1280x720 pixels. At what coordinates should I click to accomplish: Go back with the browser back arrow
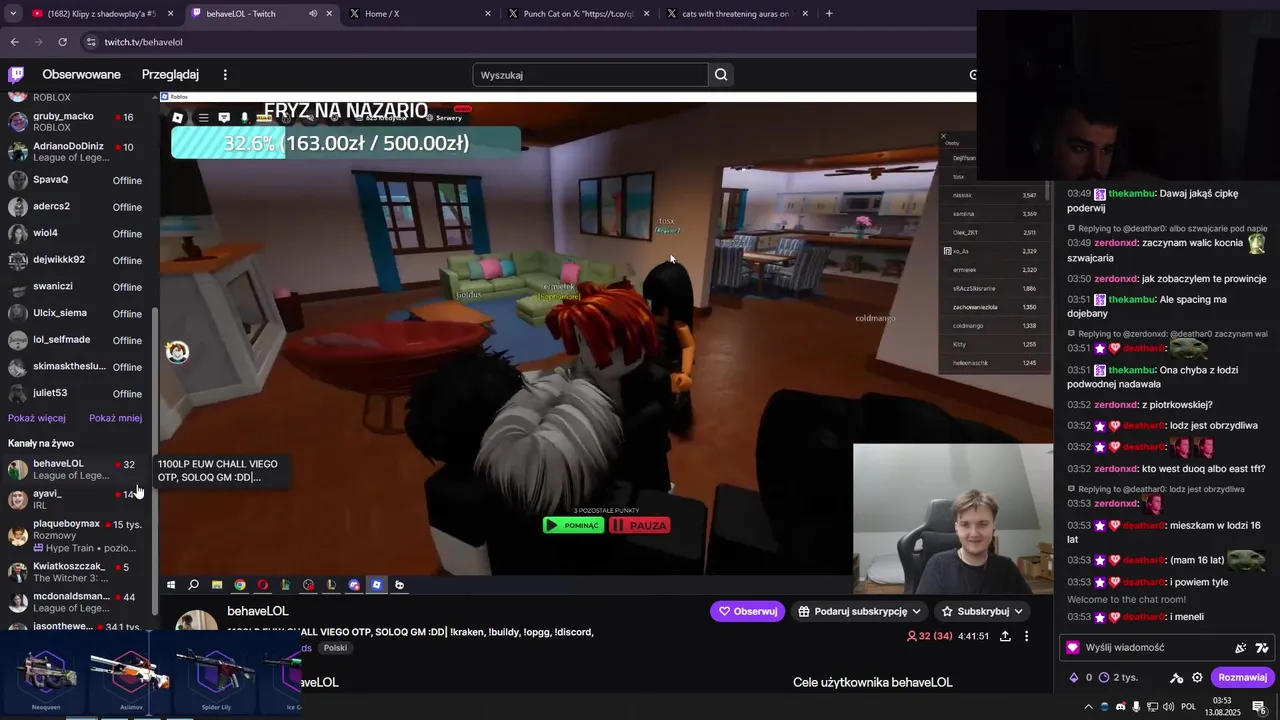tap(14, 42)
